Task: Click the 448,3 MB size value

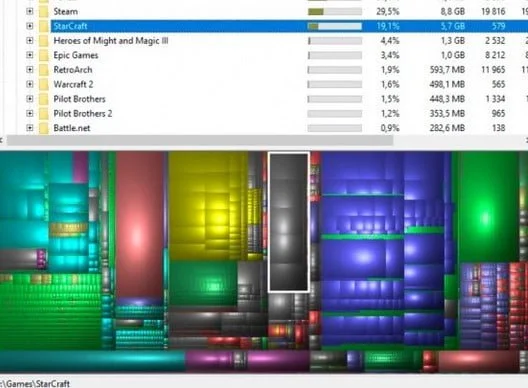Action: pyautogui.click(x=447, y=99)
